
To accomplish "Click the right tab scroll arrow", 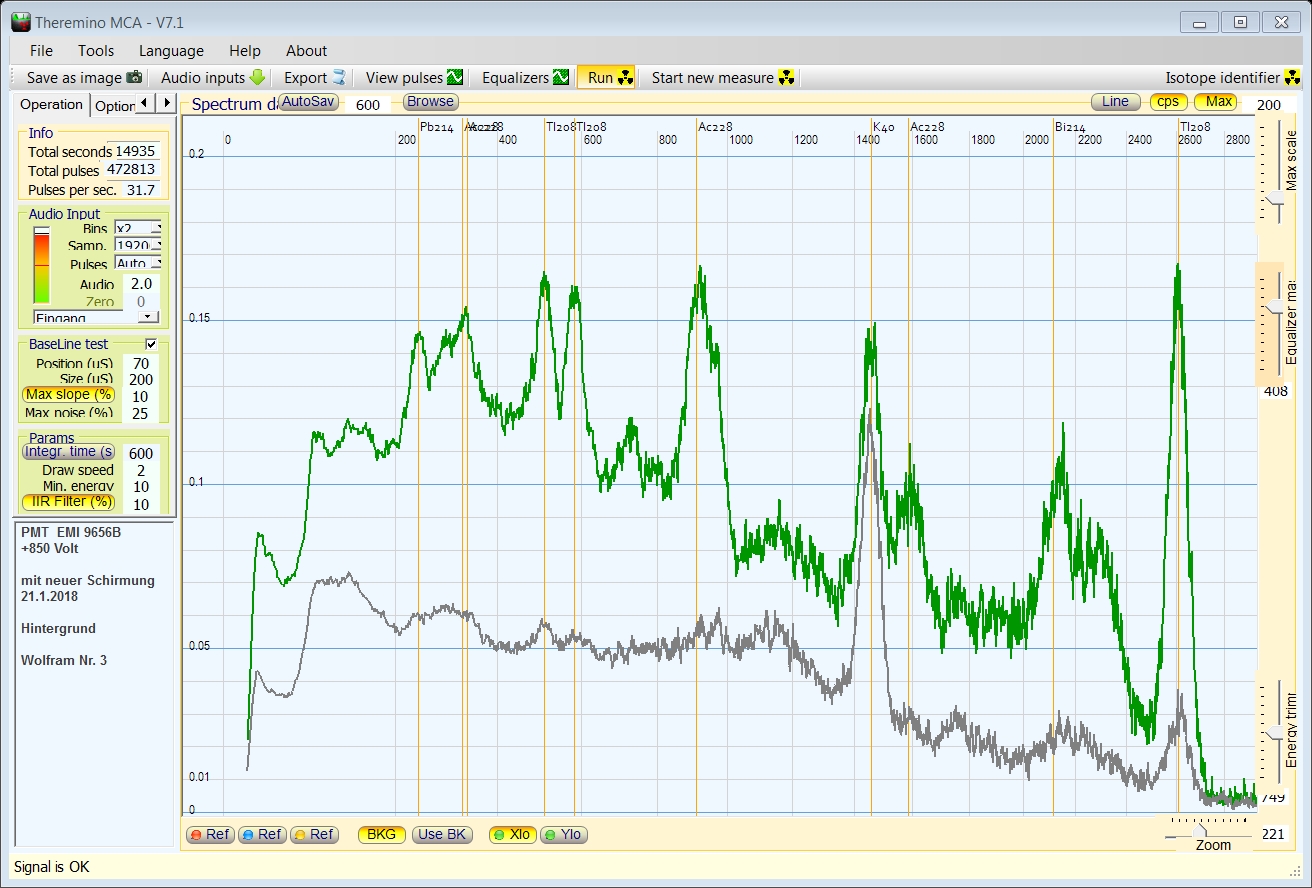I will pos(166,103).
